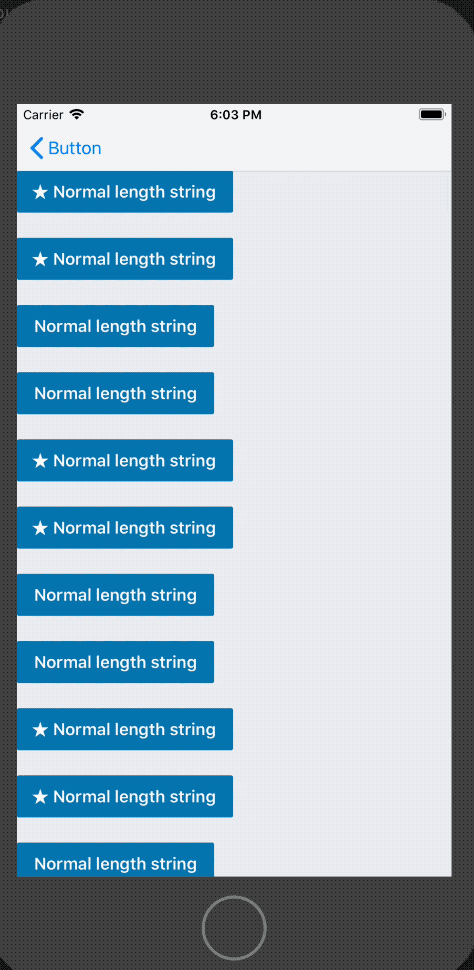Tap the star icon in the ninth button
The height and width of the screenshot is (970, 474).
point(40,730)
